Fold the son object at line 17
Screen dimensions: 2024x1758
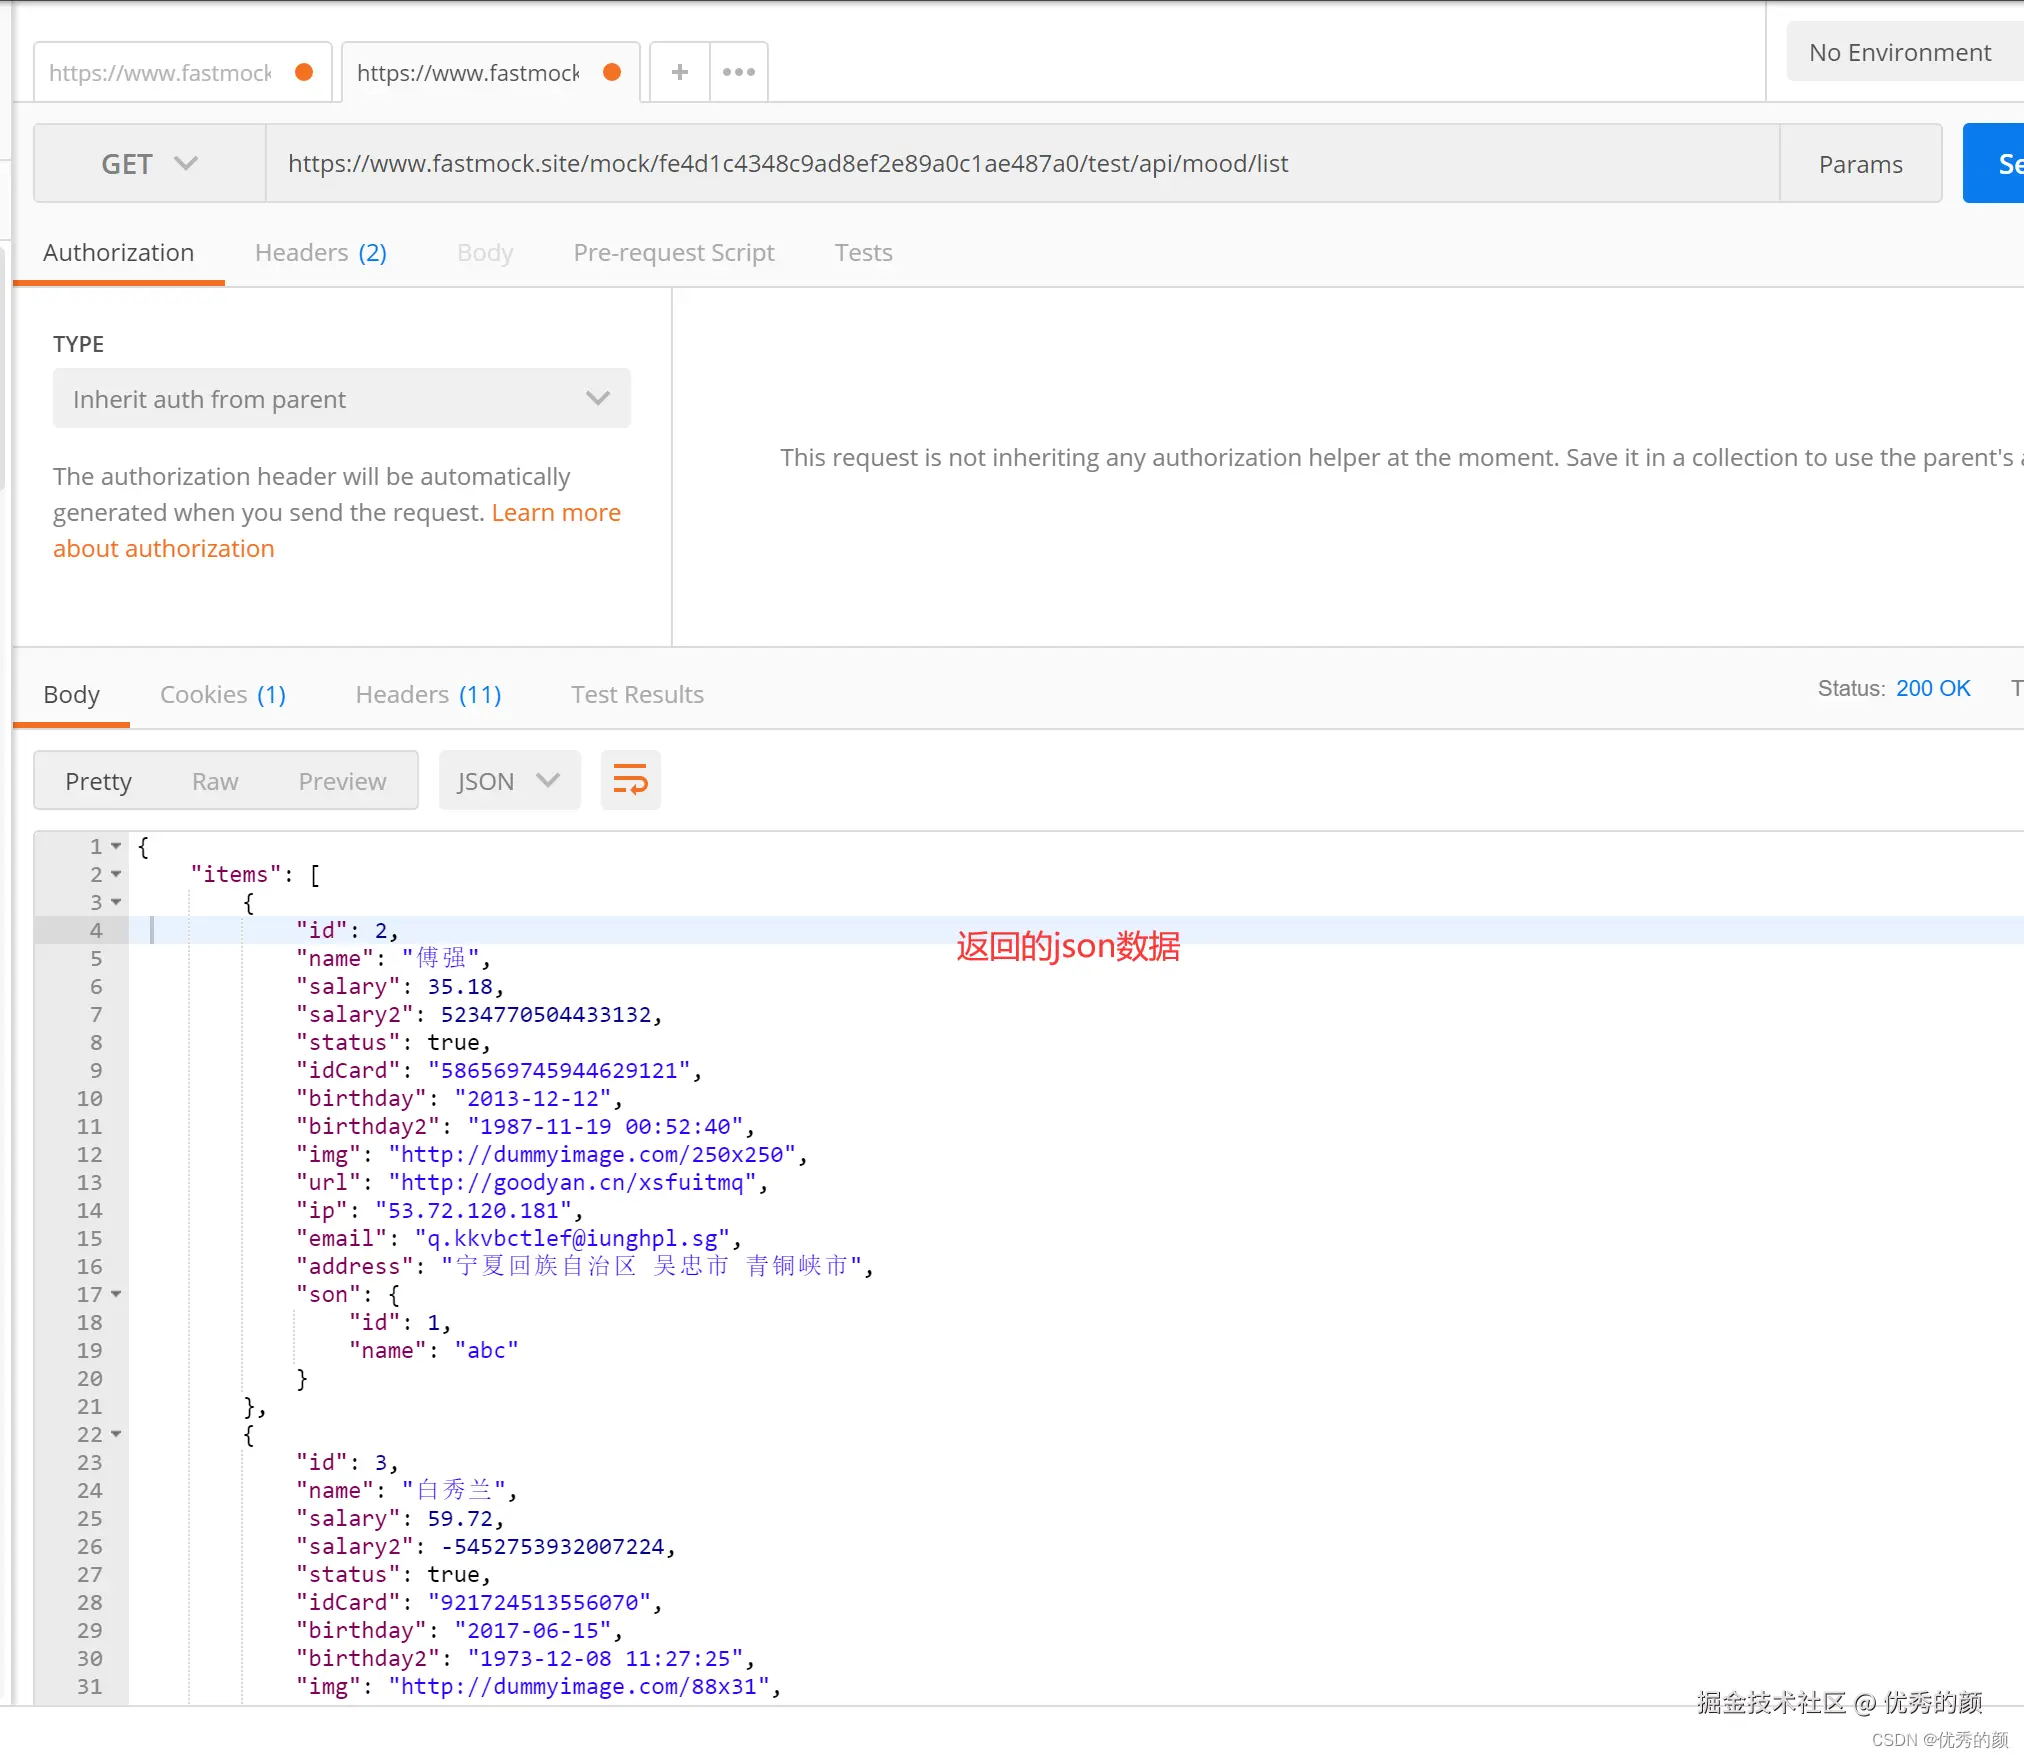(x=117, y=1295)
